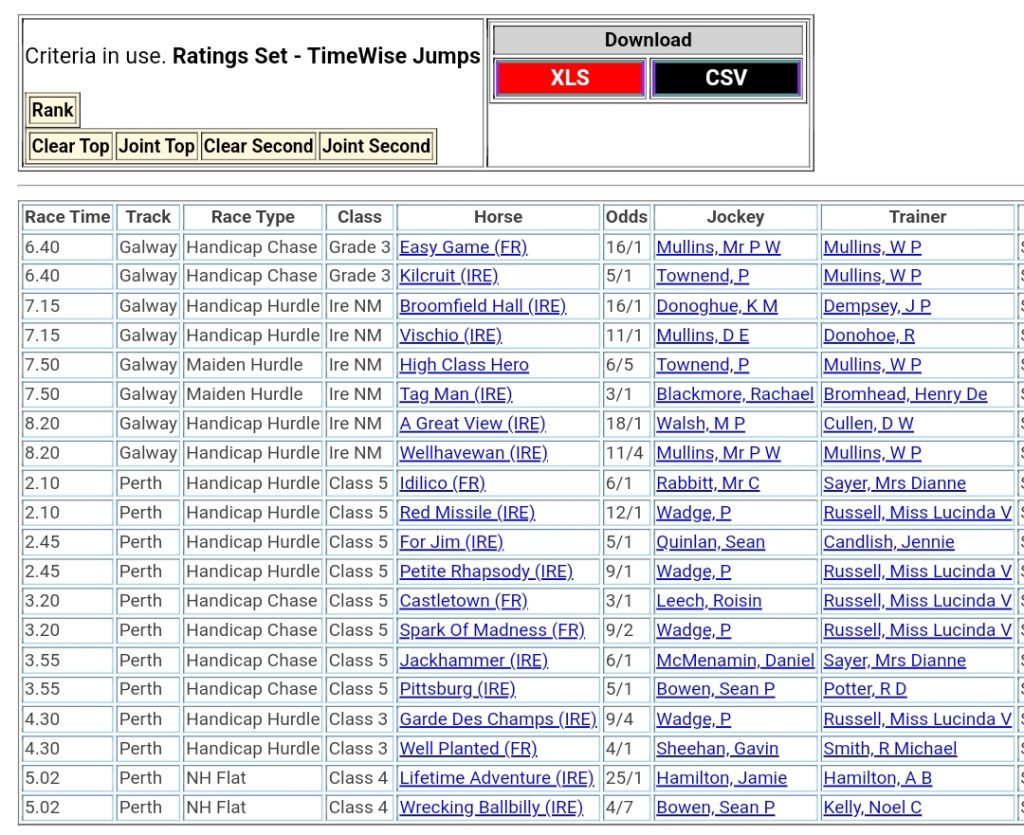Open horse Easy Game (FR) link
The image size is (1024, 835).
tap(463, 247)
